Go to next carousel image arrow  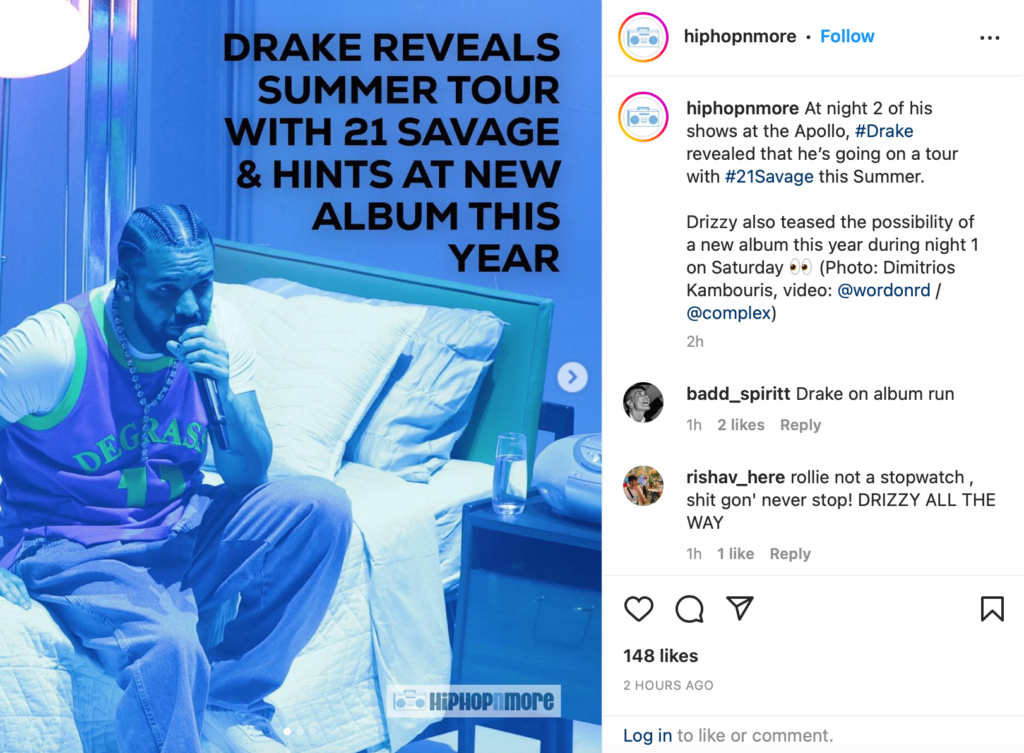pyautogui.click(x=572, y=377)
